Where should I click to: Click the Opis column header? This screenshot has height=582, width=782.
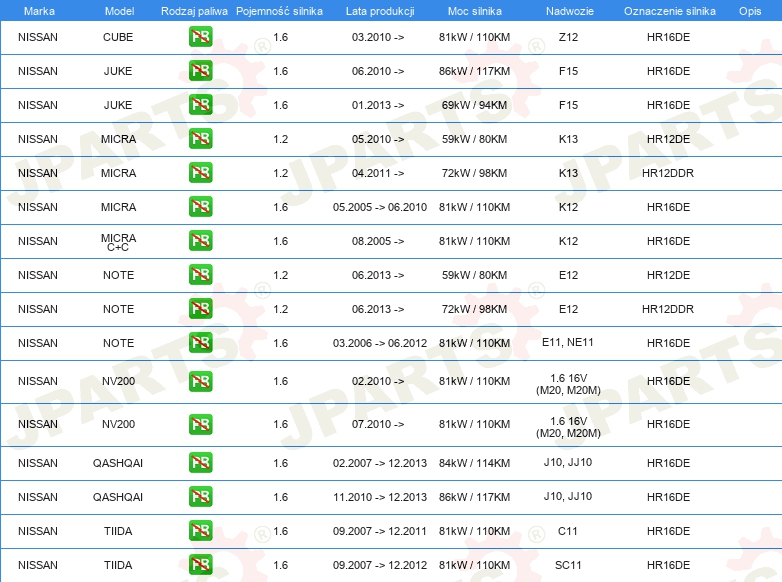pos(750,11)
